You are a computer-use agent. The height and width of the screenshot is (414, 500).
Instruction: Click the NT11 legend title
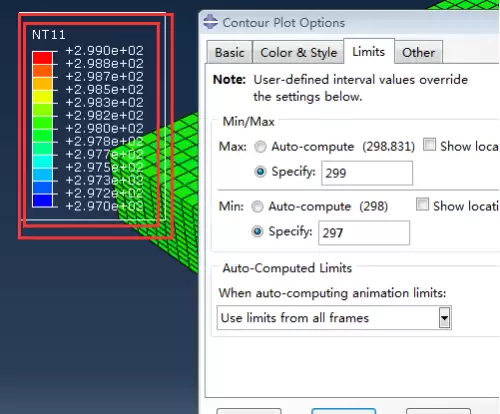[49, 35]
